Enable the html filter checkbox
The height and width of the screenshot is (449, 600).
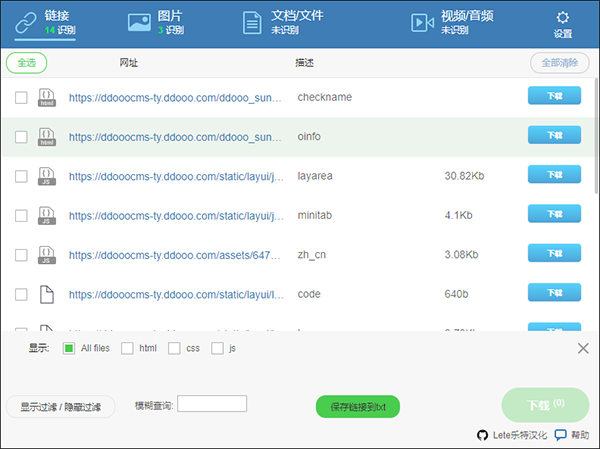[127, 348]
